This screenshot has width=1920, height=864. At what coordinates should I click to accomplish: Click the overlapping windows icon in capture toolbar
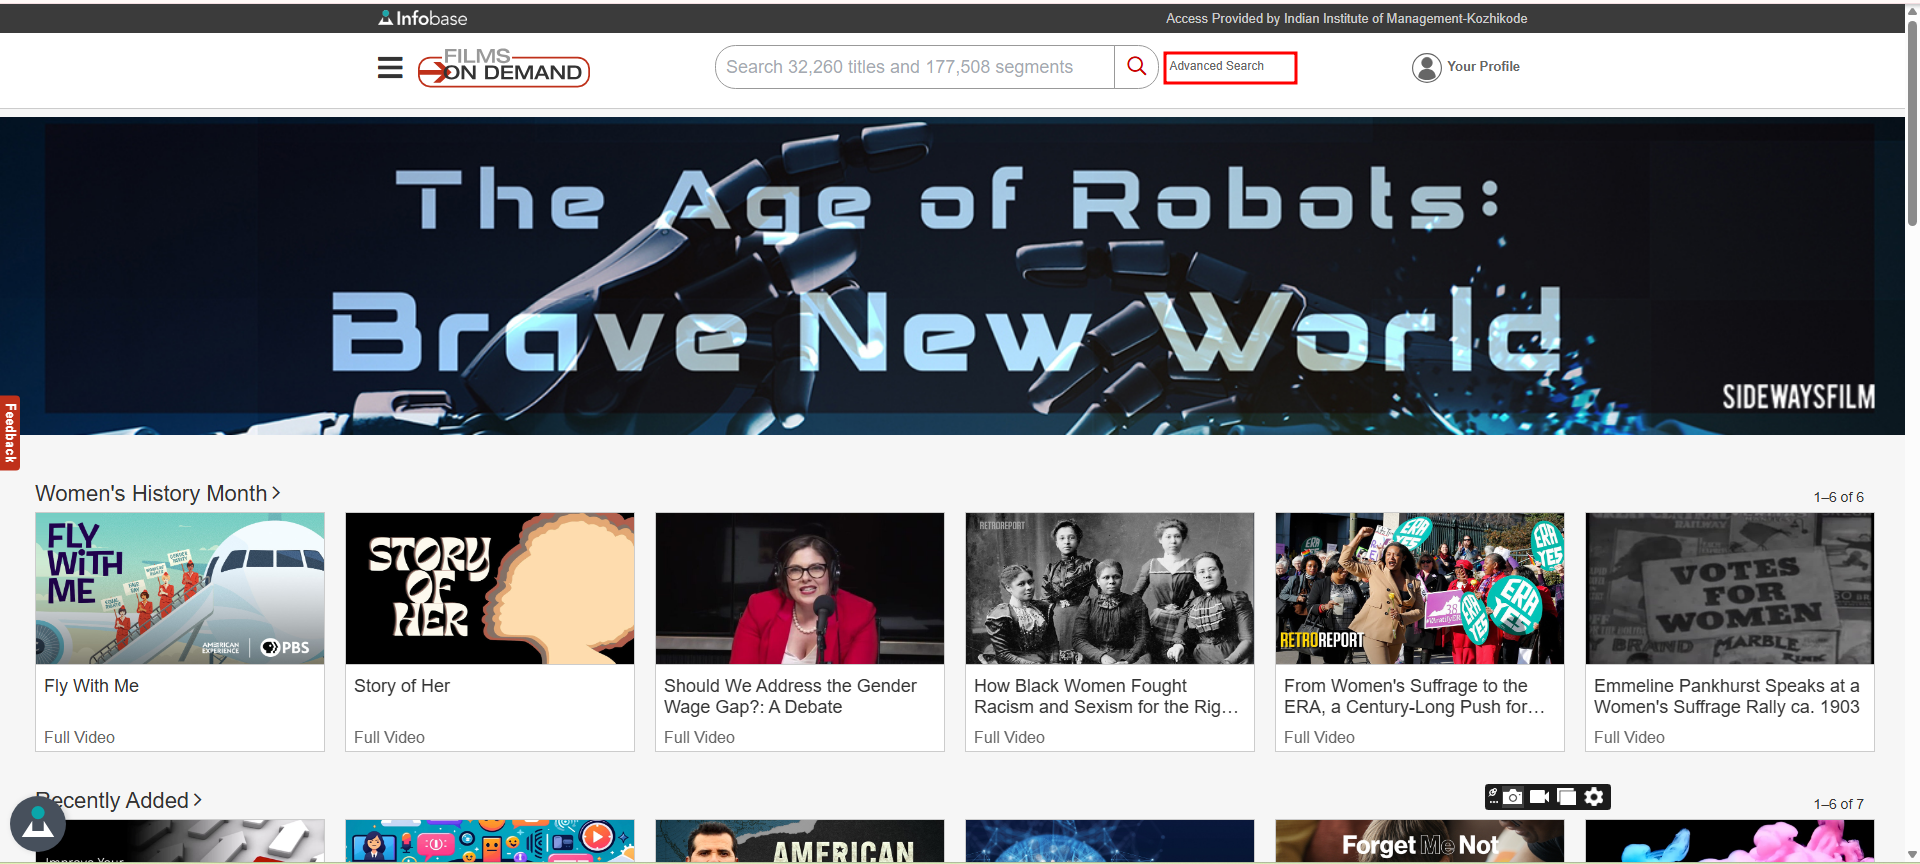[1567, 797]
